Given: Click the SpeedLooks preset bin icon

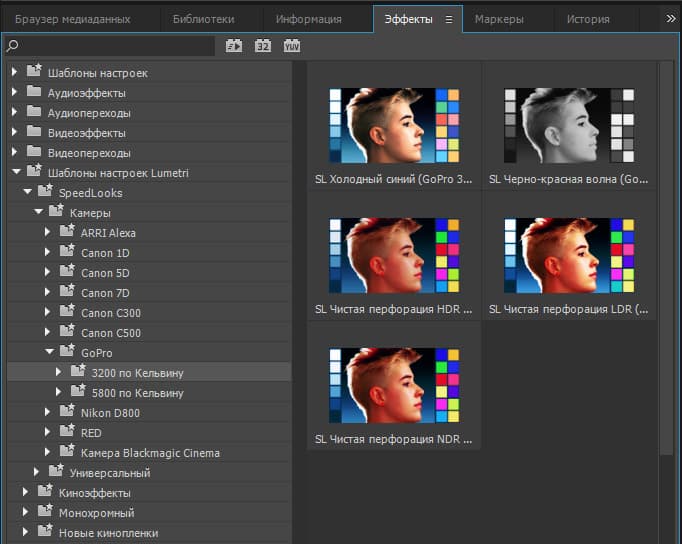Looking at the screenshot, I should (45, 190).
